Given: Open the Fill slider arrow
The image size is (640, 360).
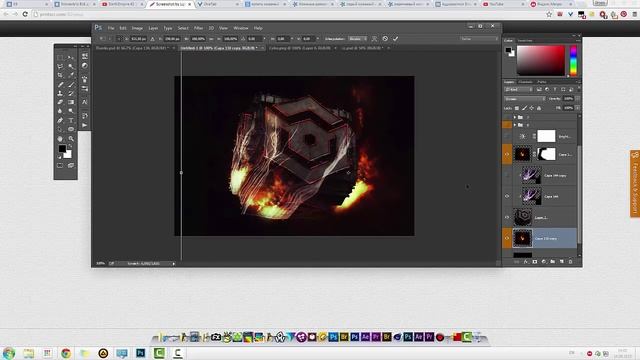Looking at the screenshot, I should point(578,108).
